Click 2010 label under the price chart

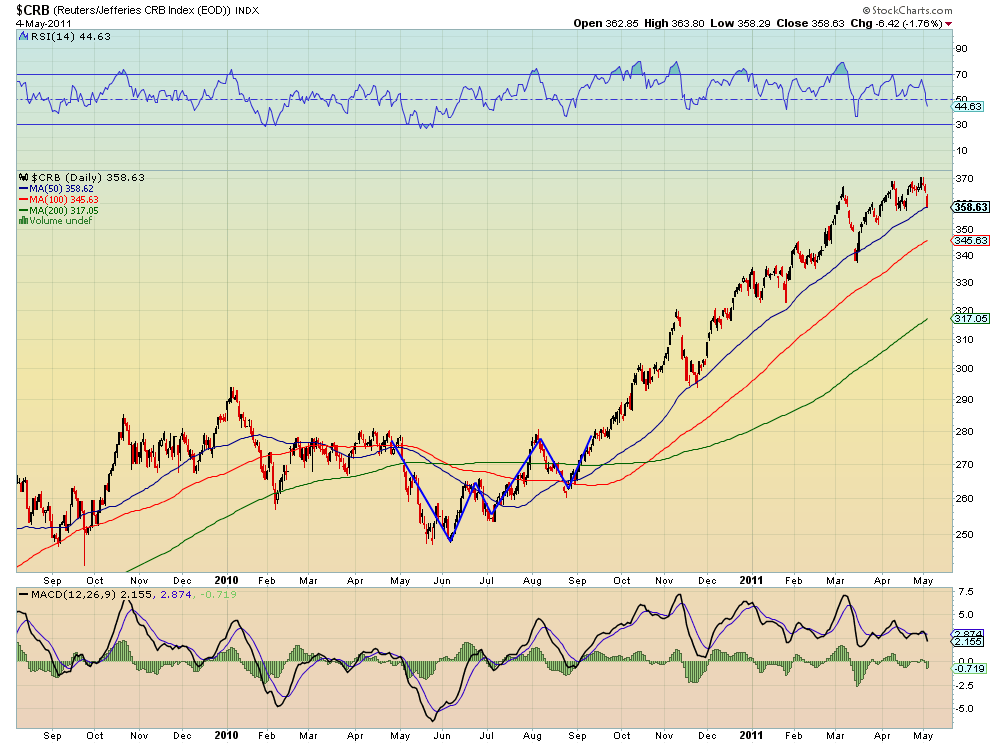point(226,580)
